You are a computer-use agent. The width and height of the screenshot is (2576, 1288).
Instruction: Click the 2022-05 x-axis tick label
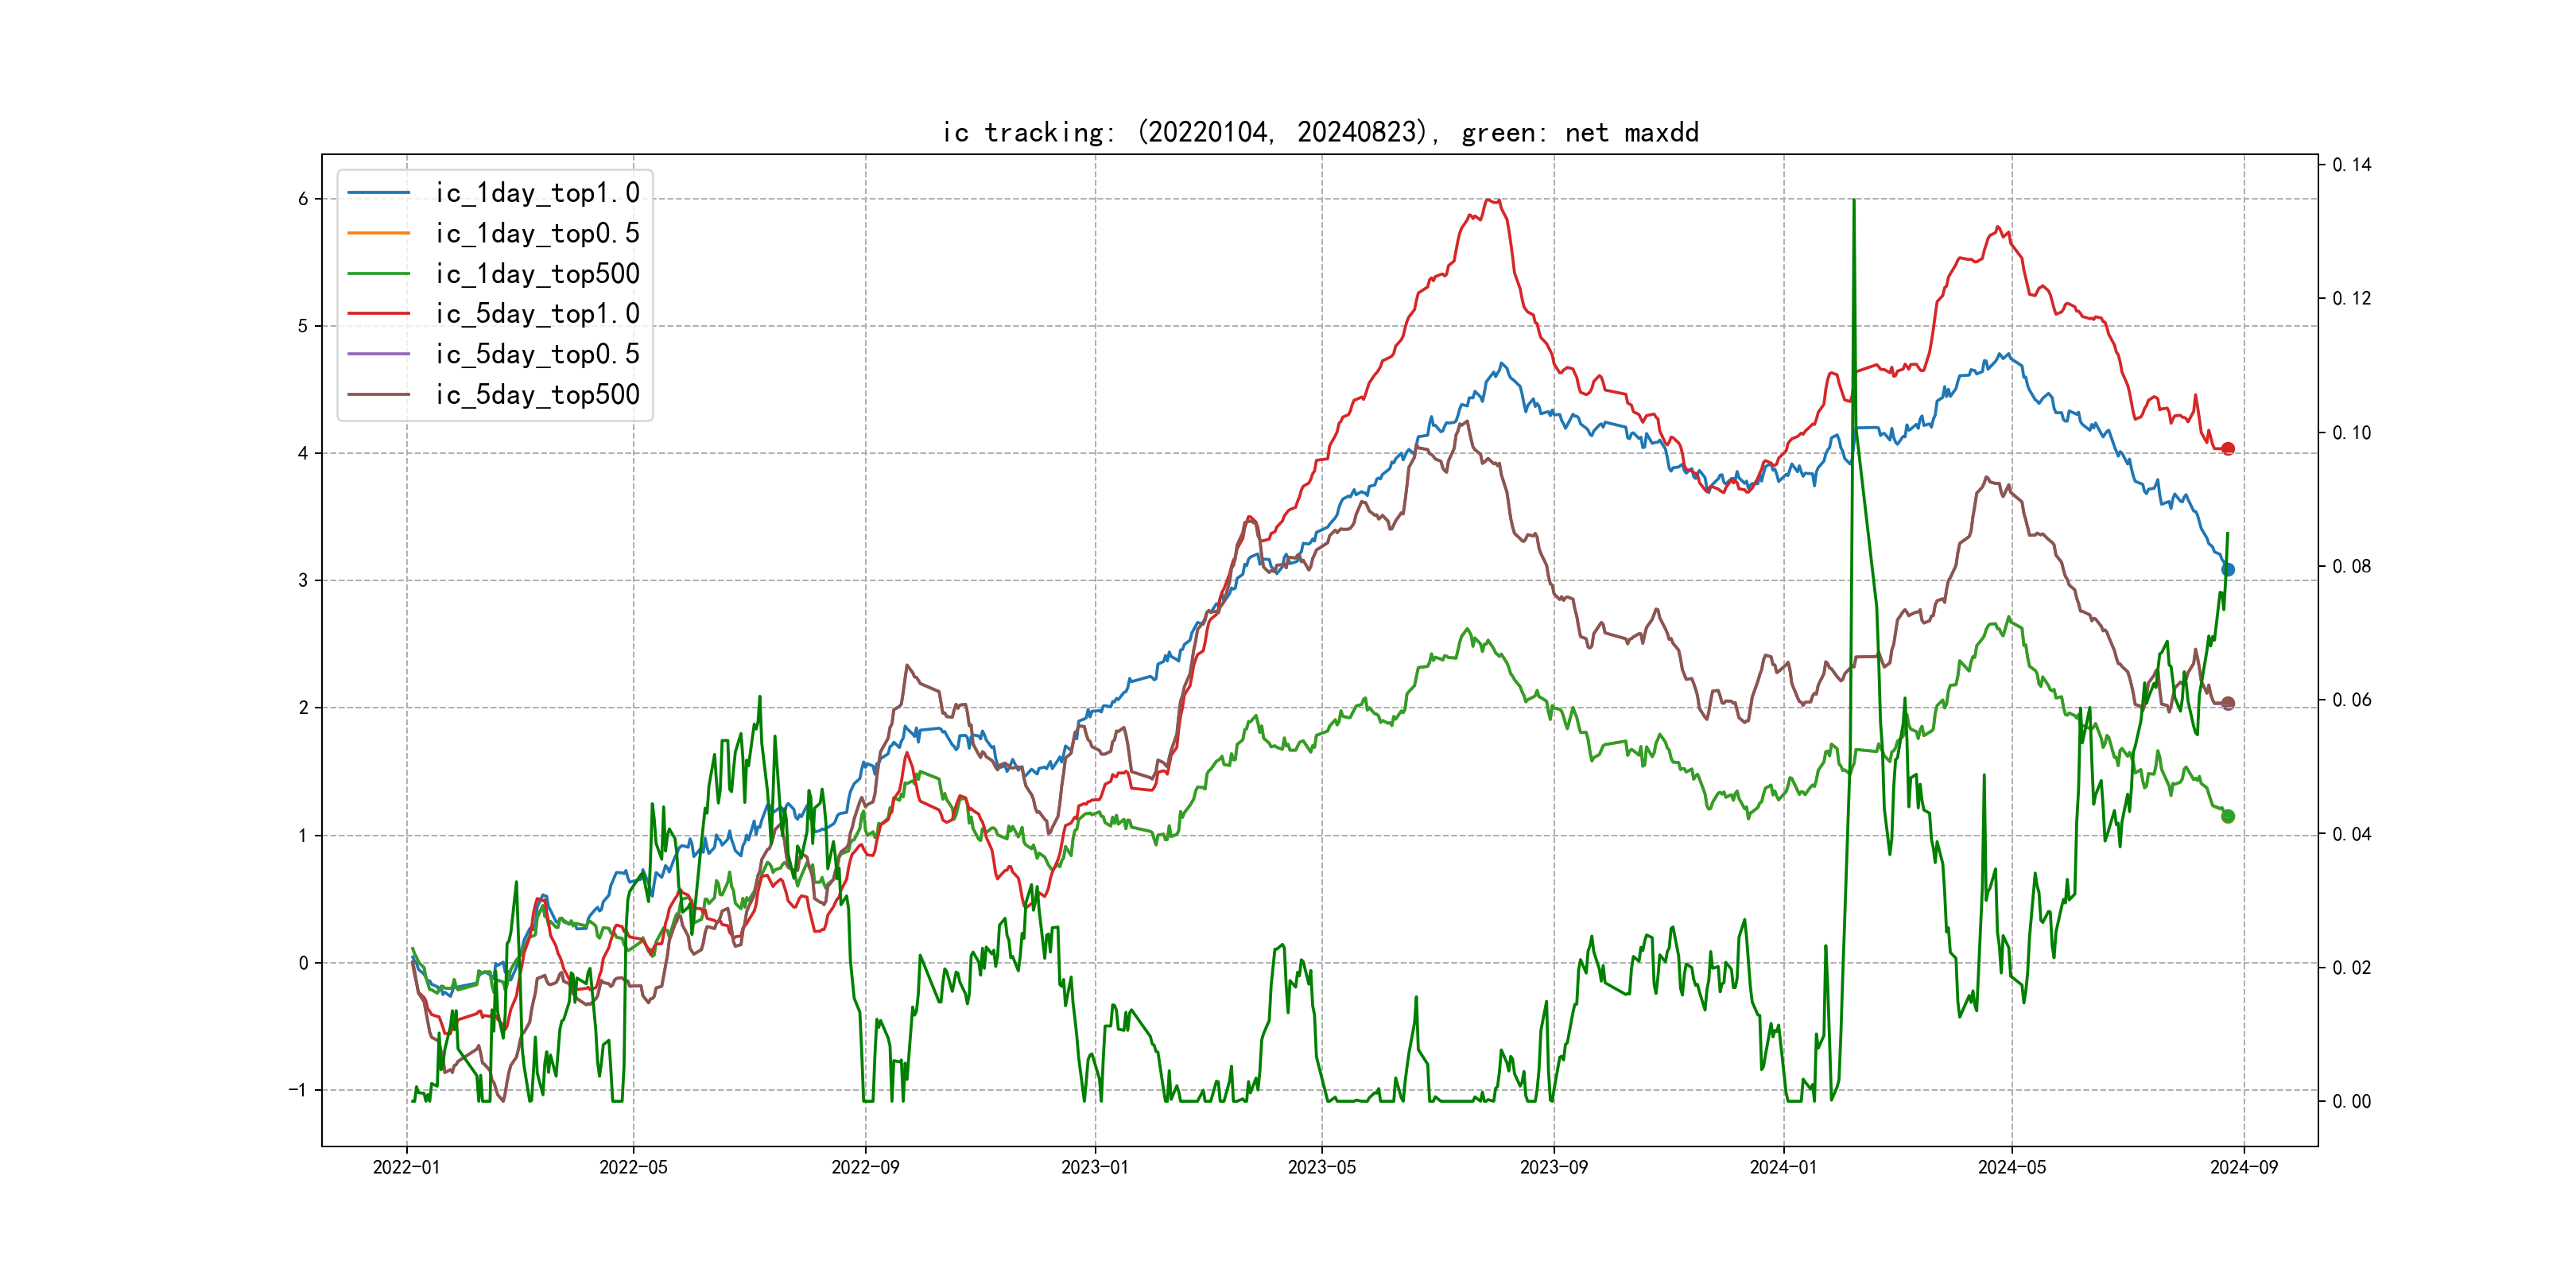click(632, 1167)
